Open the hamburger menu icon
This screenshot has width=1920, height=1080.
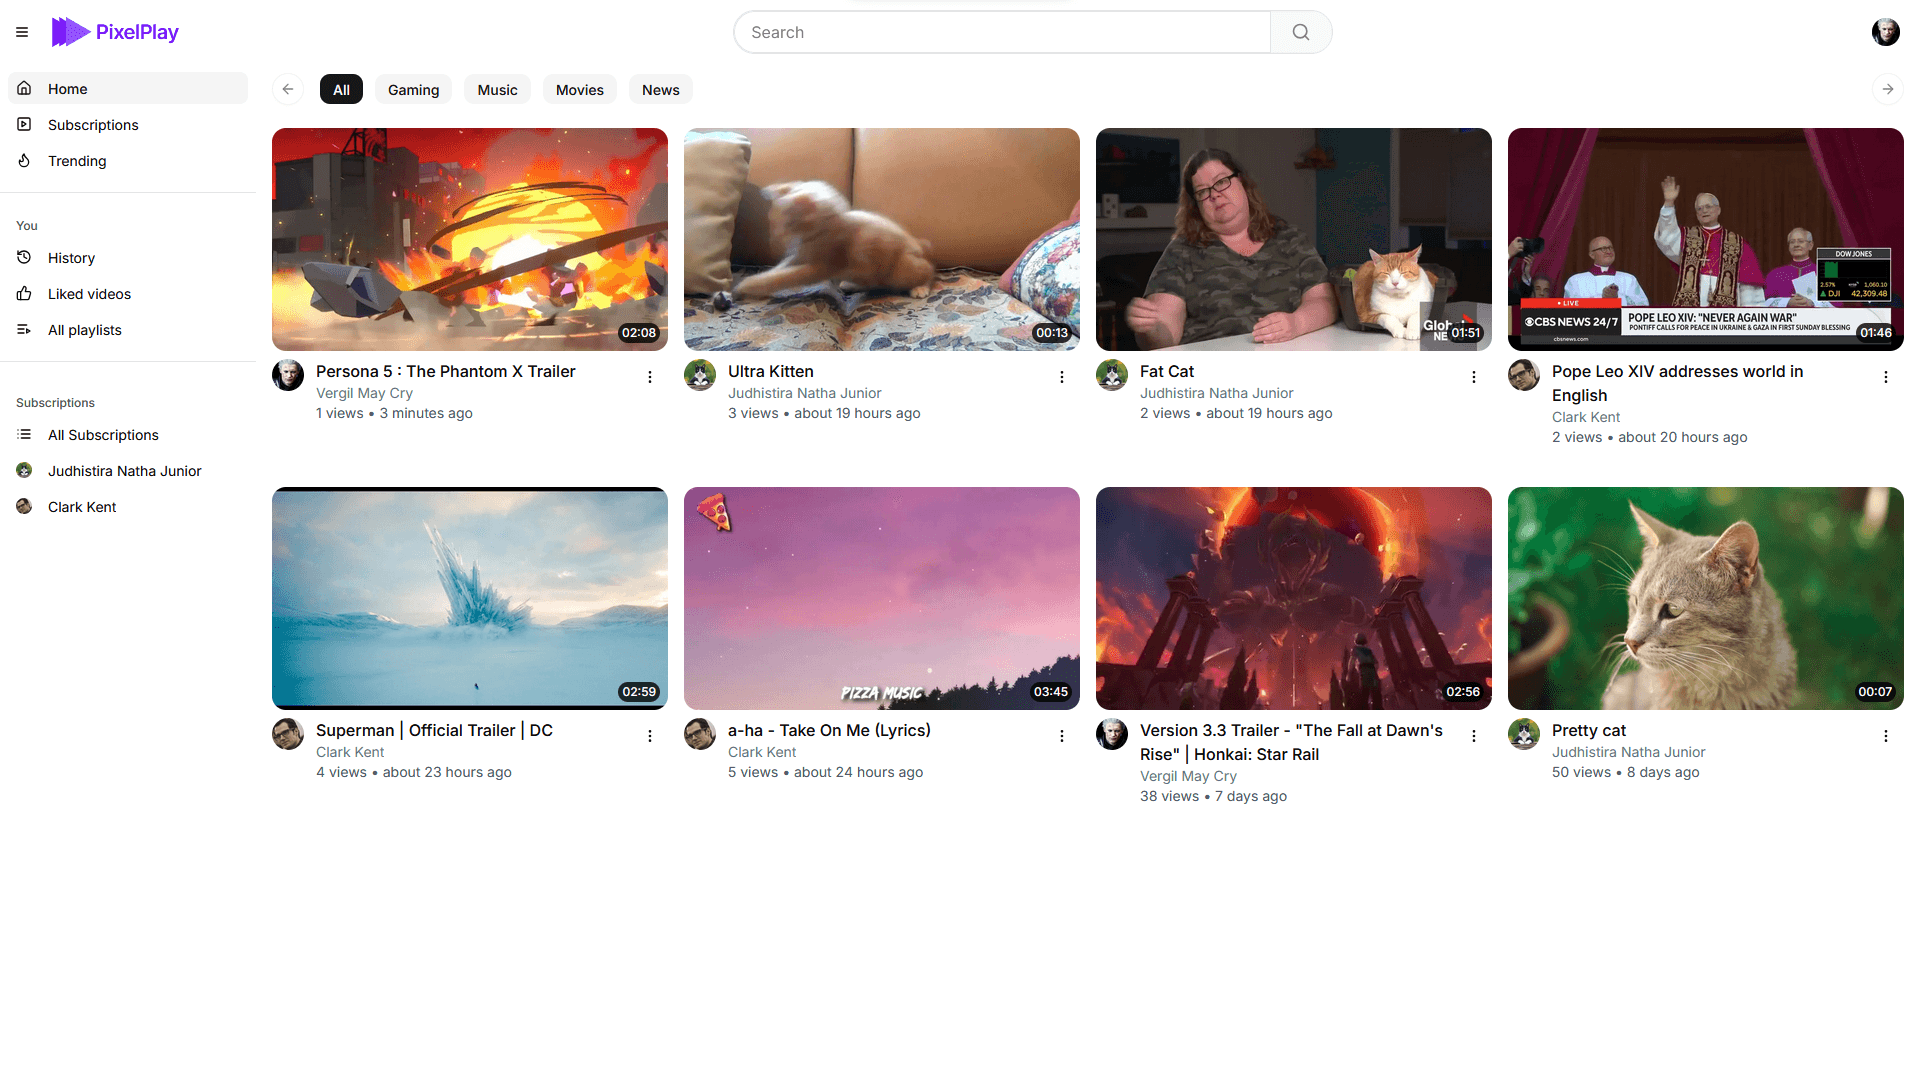[x=22, y=32]
